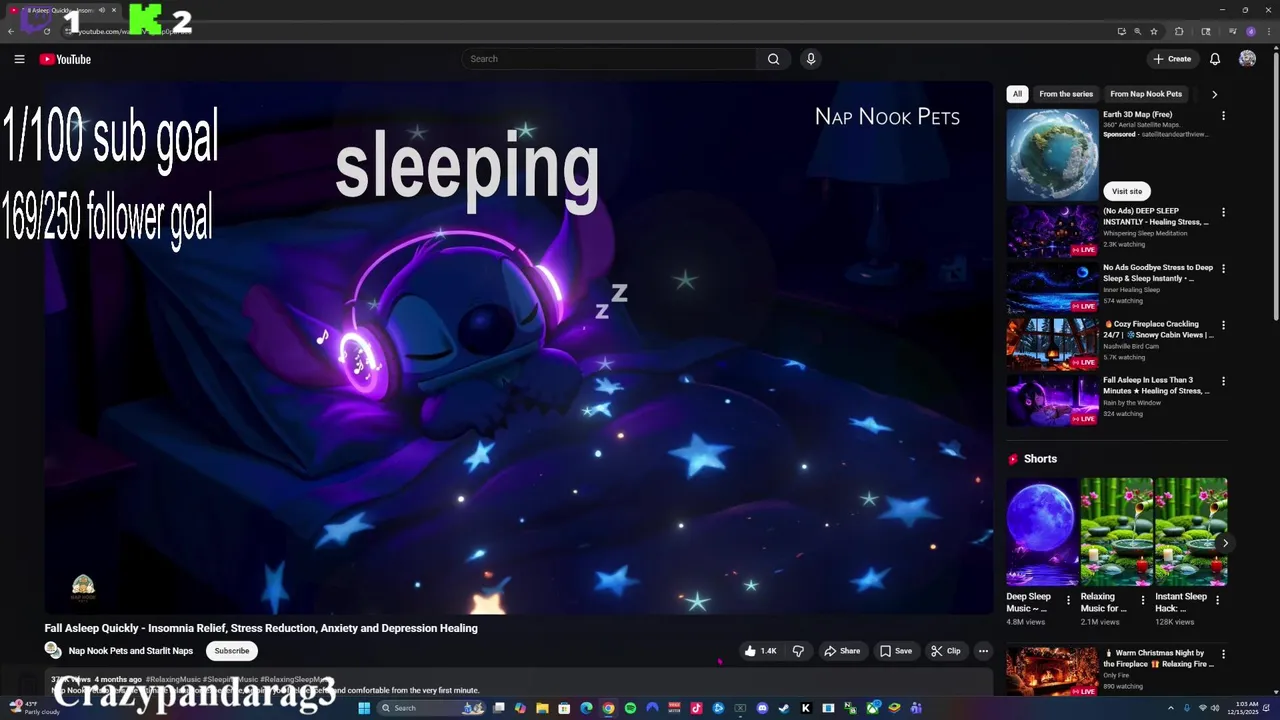
Task: Open Deep Sleep Music short thumbnail
Action: [x=1042, y=531]
